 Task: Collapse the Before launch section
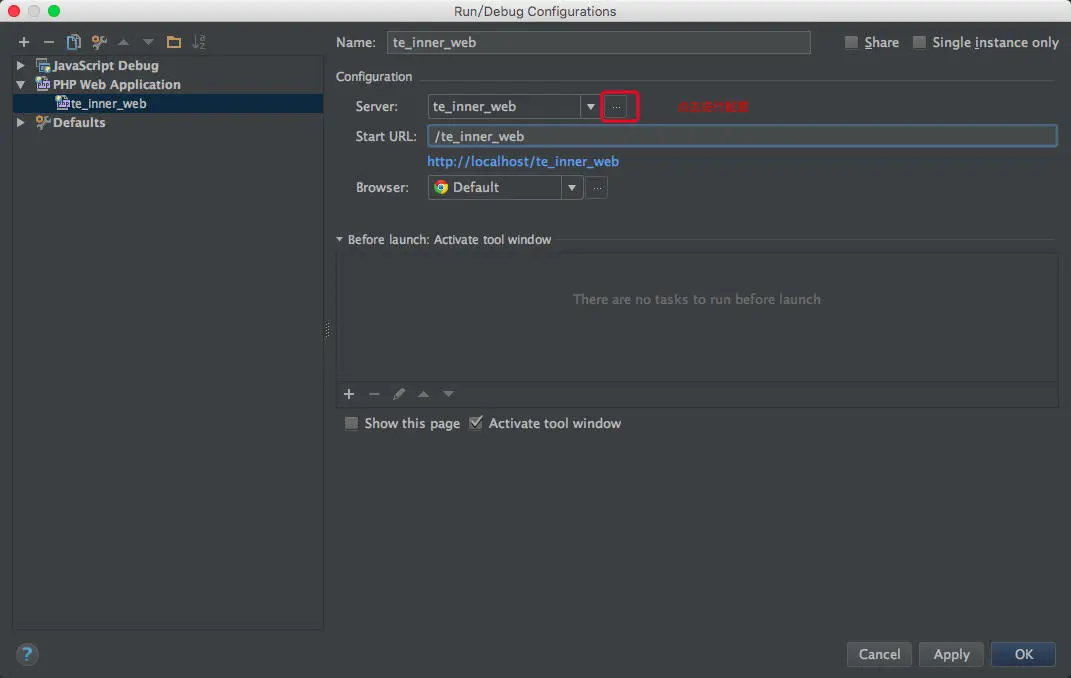[339, 240]
